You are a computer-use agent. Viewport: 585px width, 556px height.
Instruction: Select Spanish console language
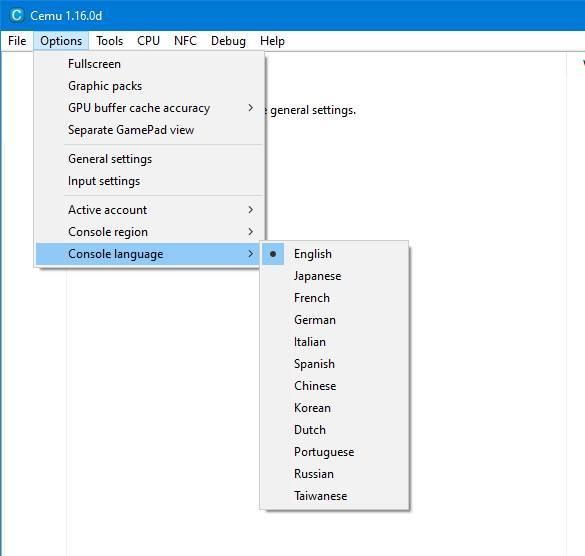click(x=335, y=364)
